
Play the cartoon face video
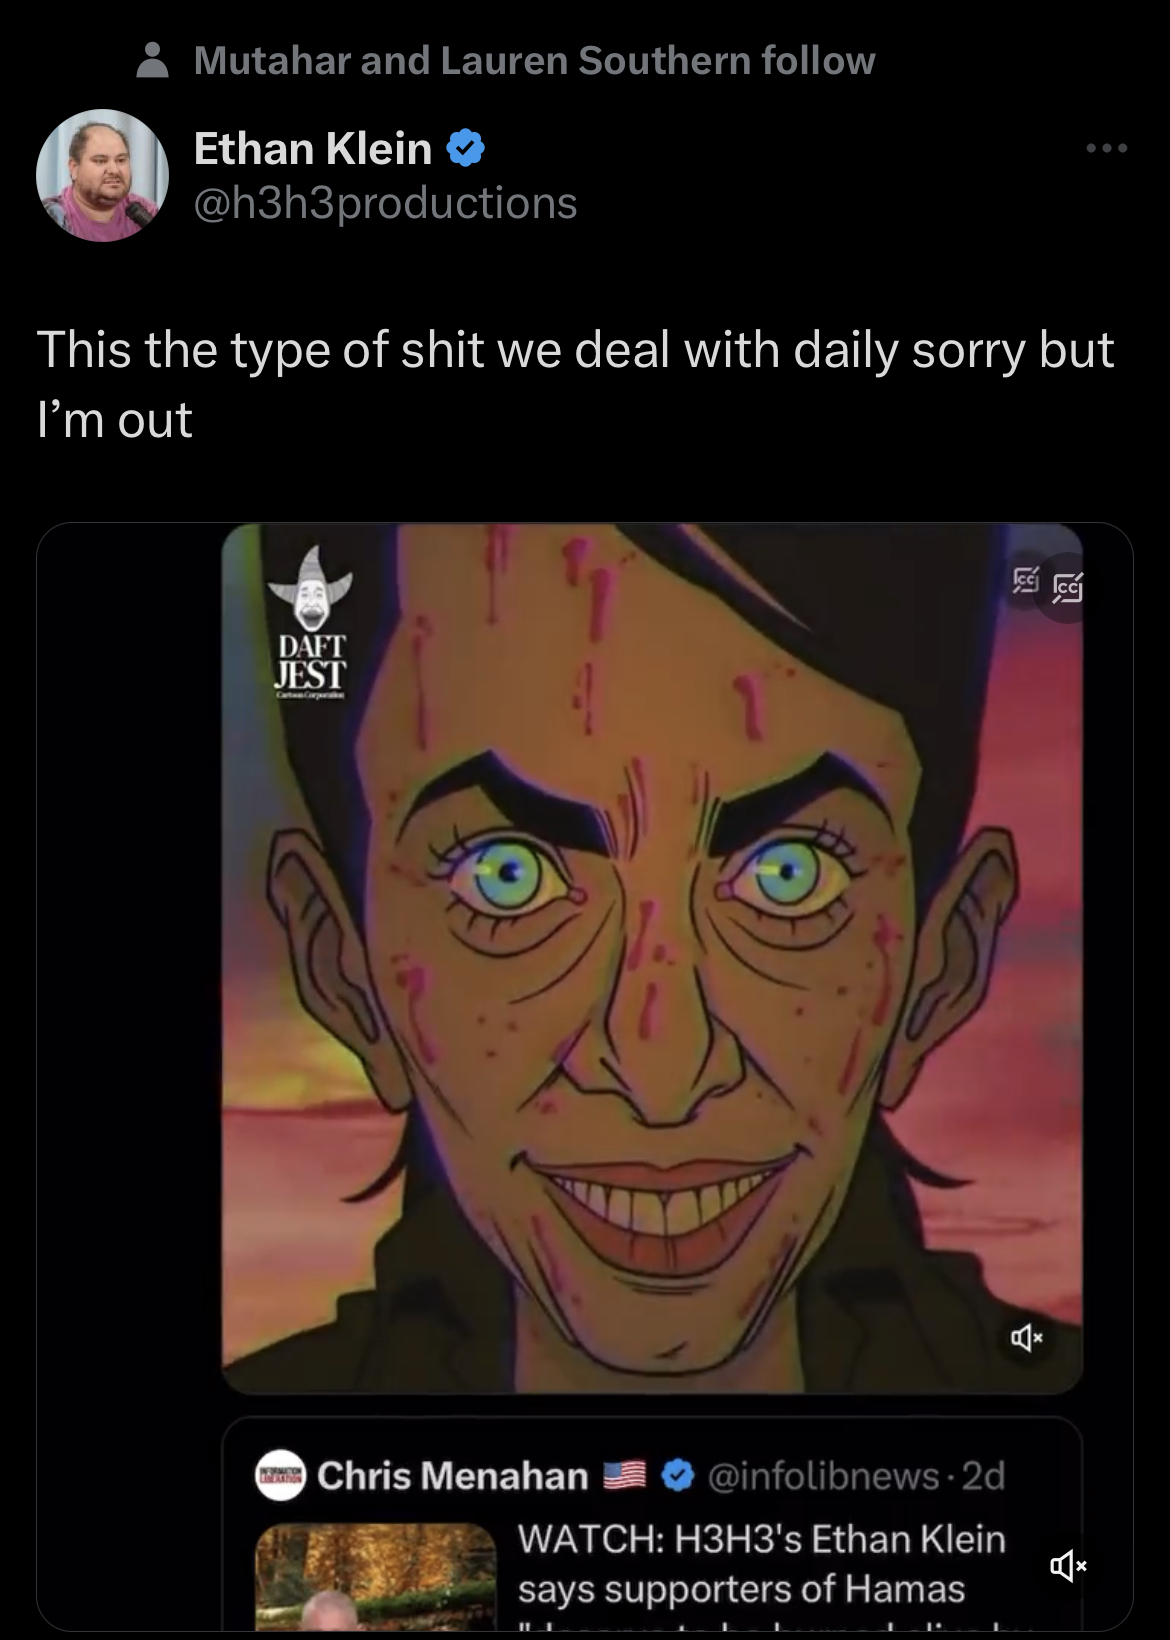pos(652,958)
